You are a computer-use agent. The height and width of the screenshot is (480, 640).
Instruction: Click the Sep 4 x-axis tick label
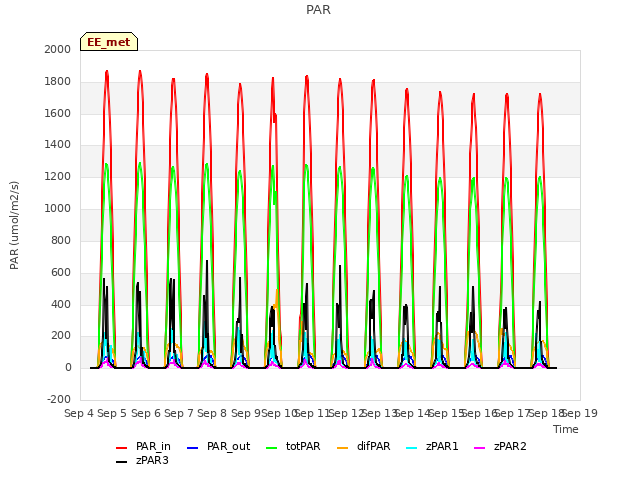tap(79, 413)
